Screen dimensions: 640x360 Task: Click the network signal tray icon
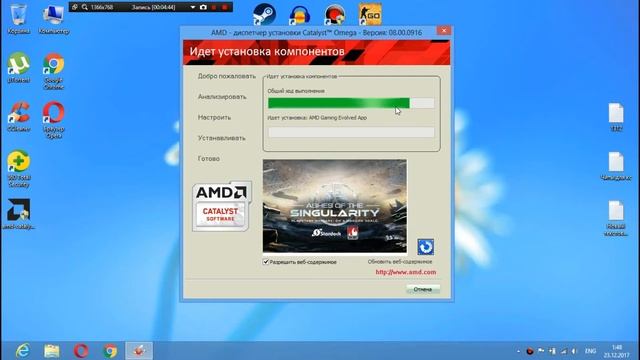(x=564, y=351)
